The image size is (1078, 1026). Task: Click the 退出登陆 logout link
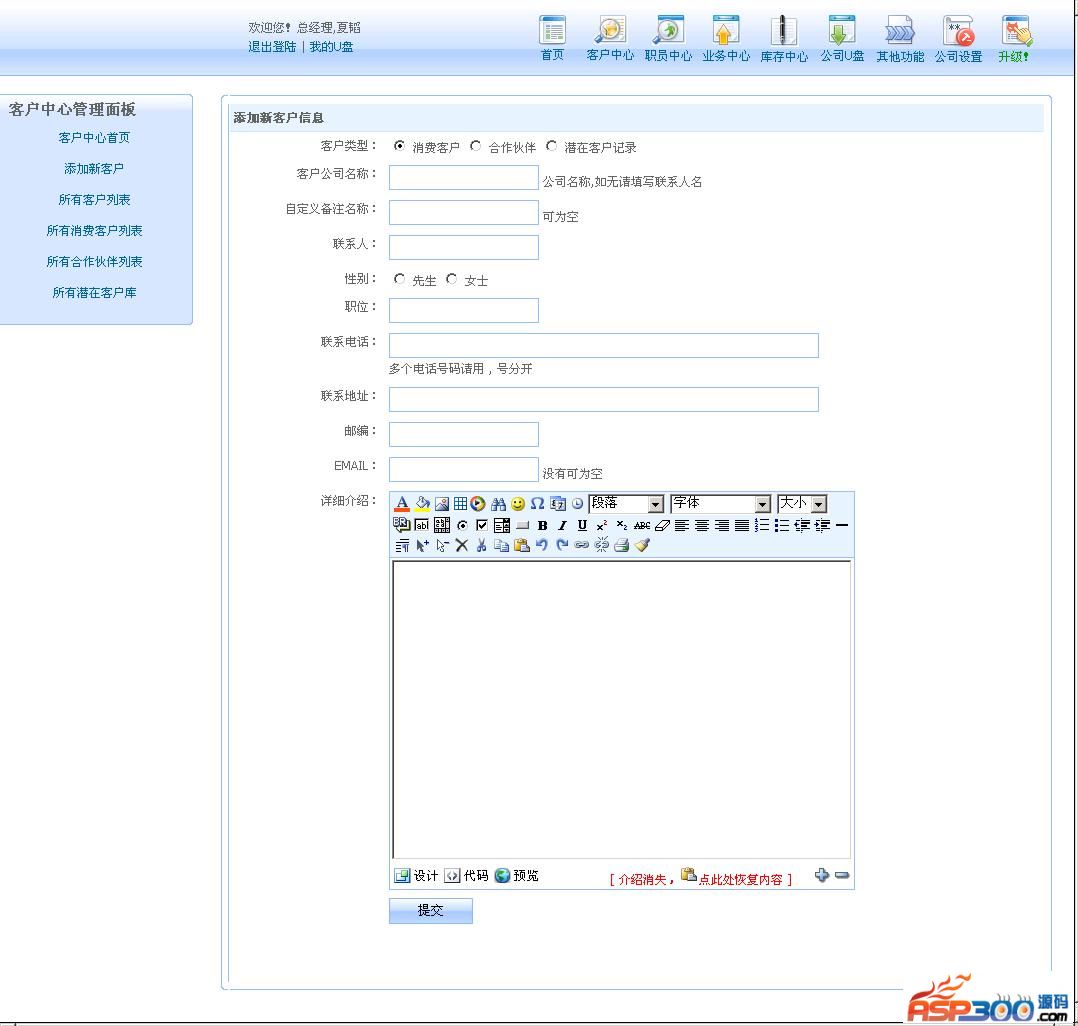click(x=272, y=47)
